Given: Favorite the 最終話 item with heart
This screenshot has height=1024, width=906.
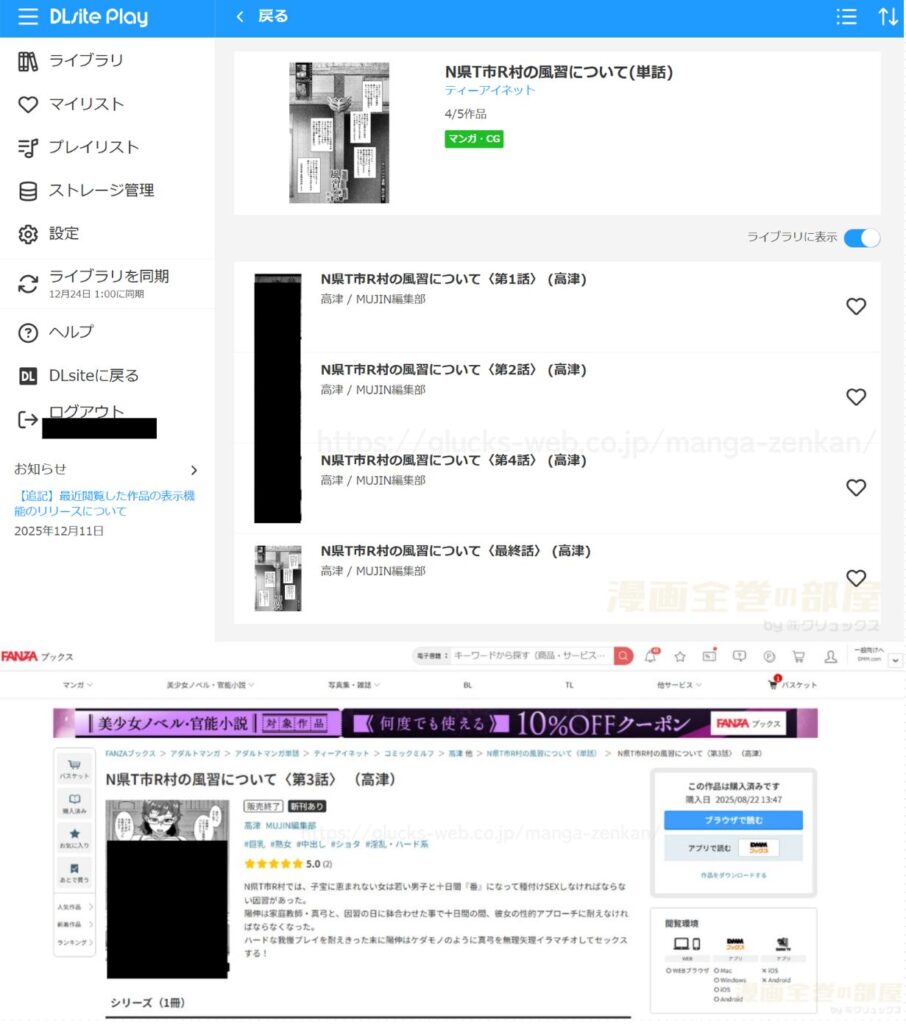Looking at the screenshot, I should pyautogui.click(x=855, y=578).
